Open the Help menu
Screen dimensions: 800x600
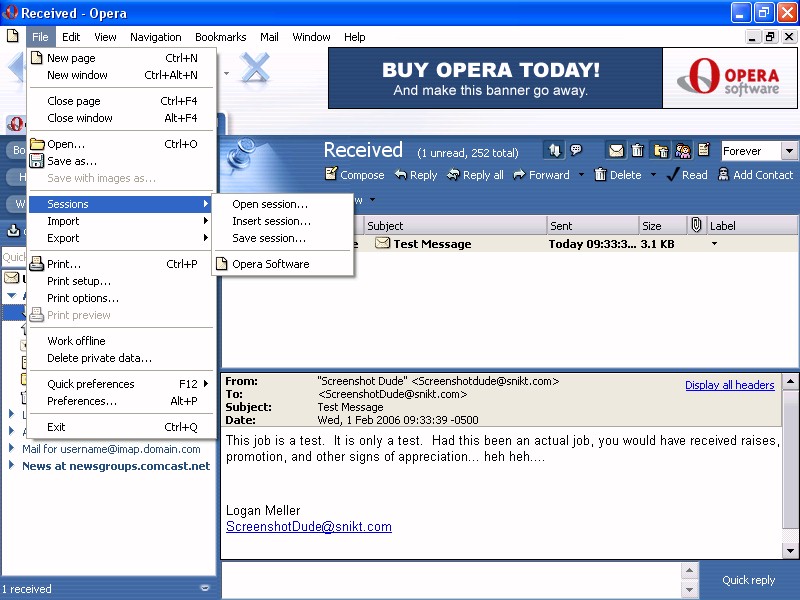[x=354, y=37]
